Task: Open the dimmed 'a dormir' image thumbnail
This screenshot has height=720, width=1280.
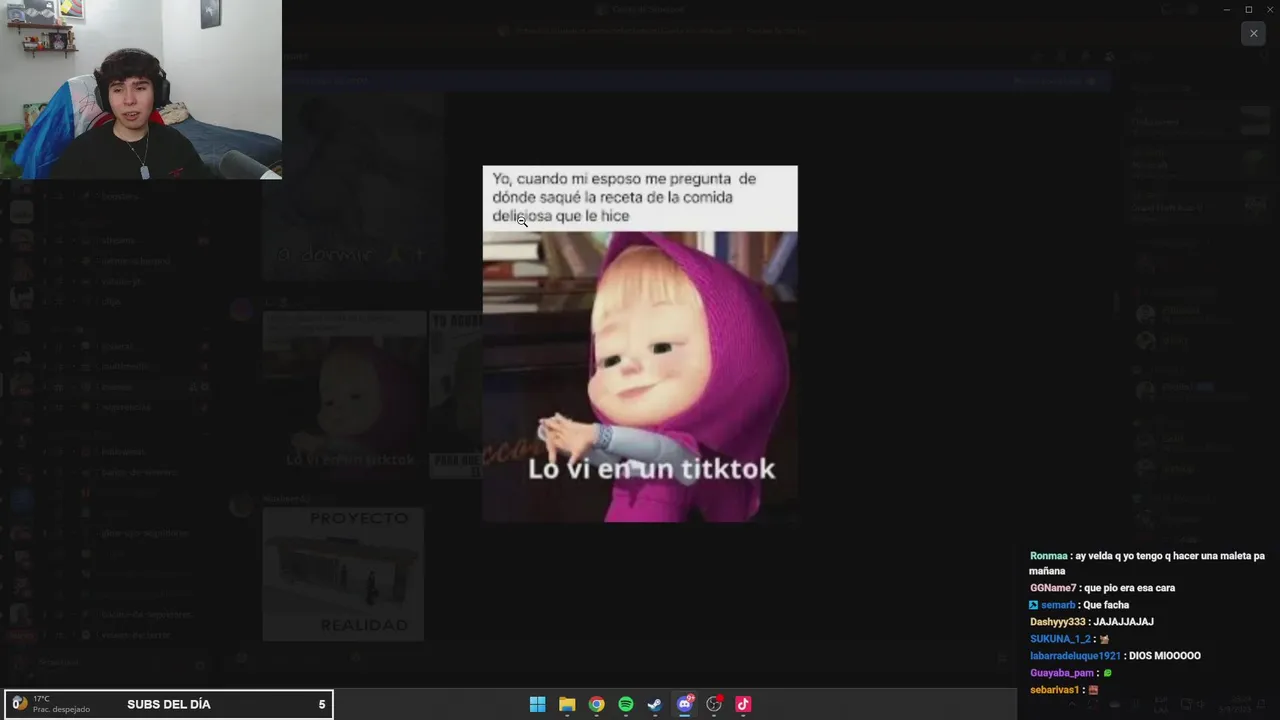Action: (353, 187)
